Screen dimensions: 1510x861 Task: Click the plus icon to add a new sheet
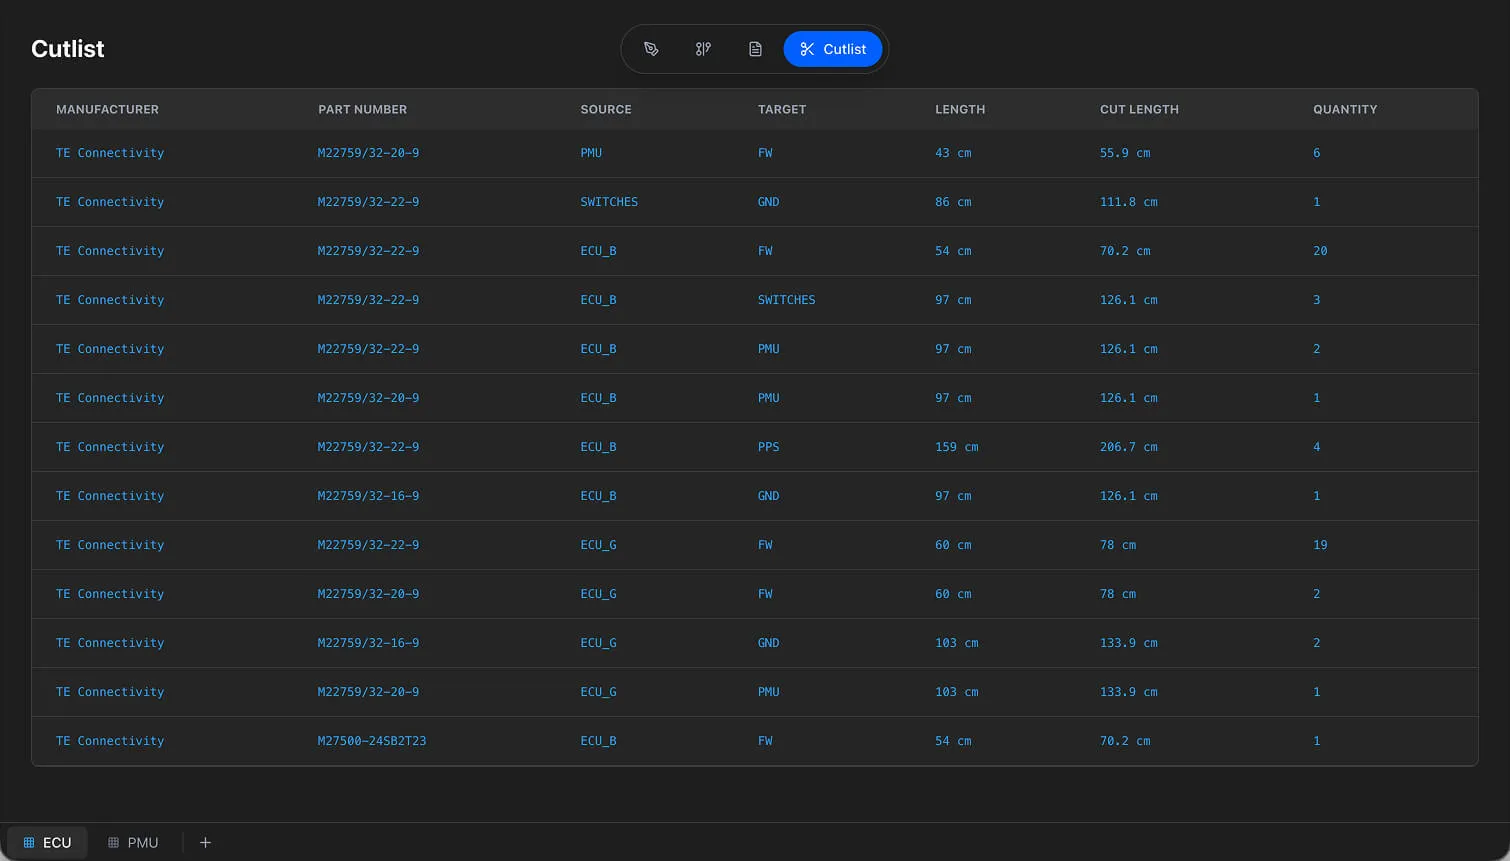(x=205, y=842)
